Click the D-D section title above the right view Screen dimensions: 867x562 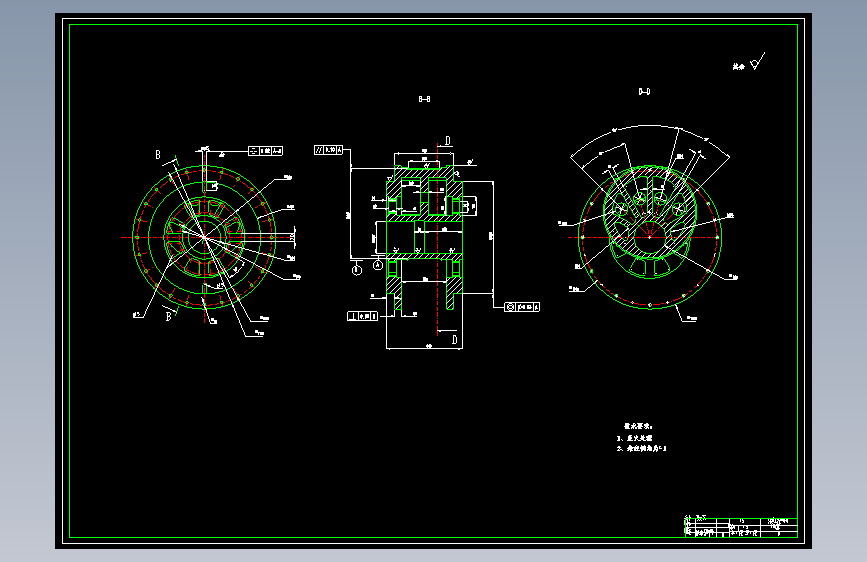coord(644,91)
